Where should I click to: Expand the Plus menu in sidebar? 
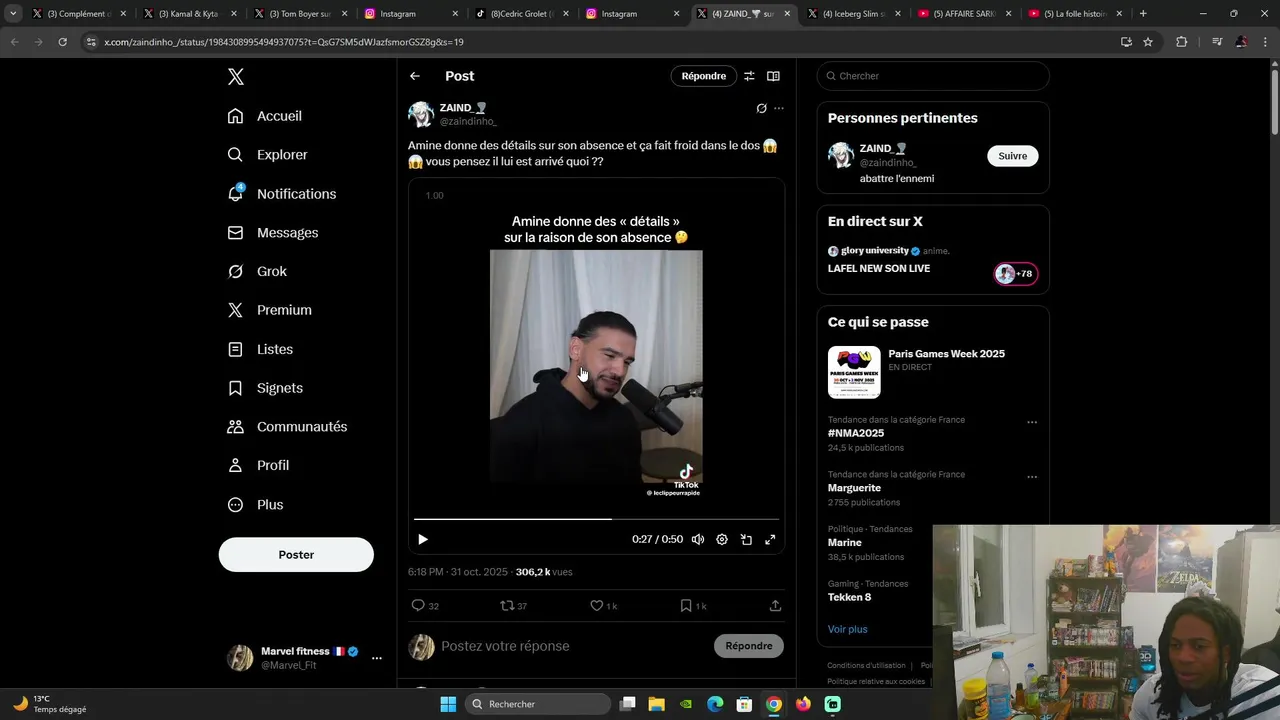(x=256, y=505)
